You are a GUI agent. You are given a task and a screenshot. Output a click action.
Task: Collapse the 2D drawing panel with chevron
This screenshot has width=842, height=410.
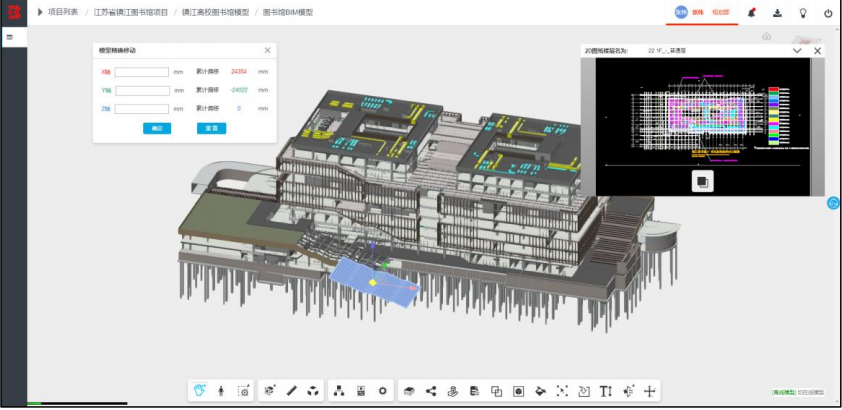(797, 50)
